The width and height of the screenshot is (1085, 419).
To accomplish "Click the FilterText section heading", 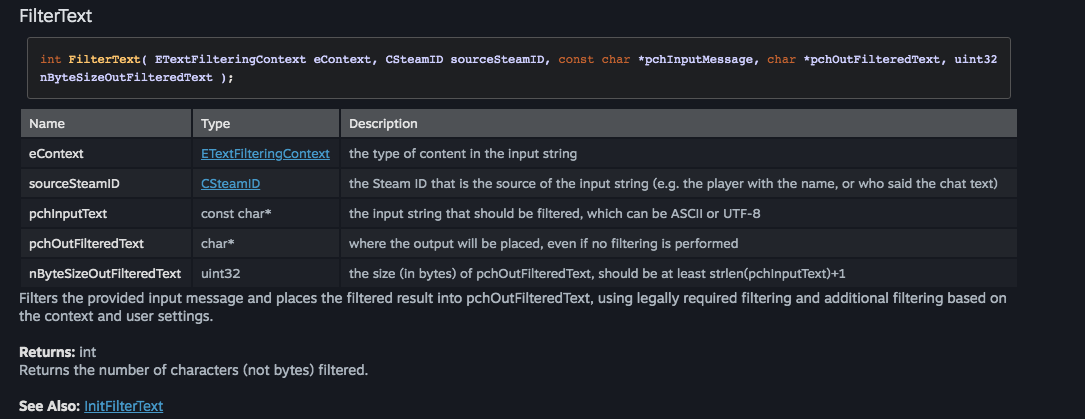I will coord(63,17).
